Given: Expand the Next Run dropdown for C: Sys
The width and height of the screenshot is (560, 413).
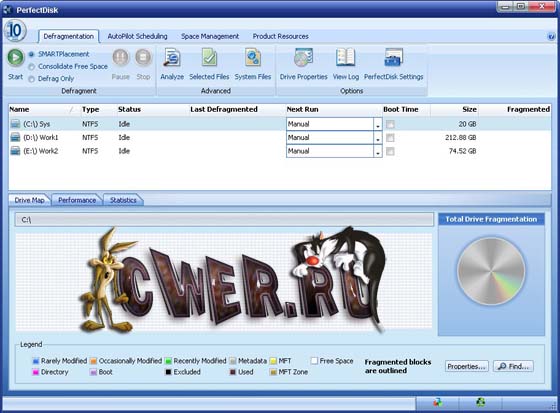Looking at the screenshot, I should point(378,124).
